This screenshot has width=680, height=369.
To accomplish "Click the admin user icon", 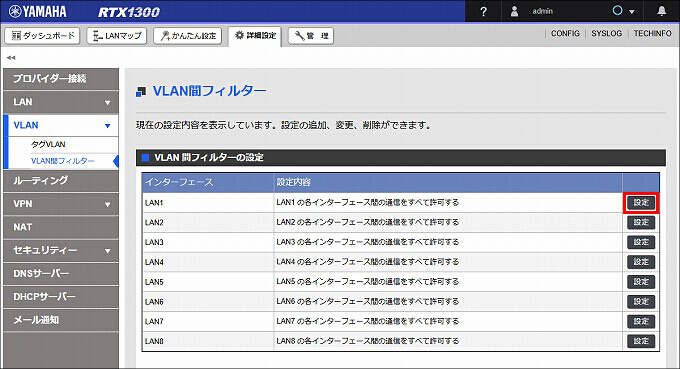I will click(514, 11).
